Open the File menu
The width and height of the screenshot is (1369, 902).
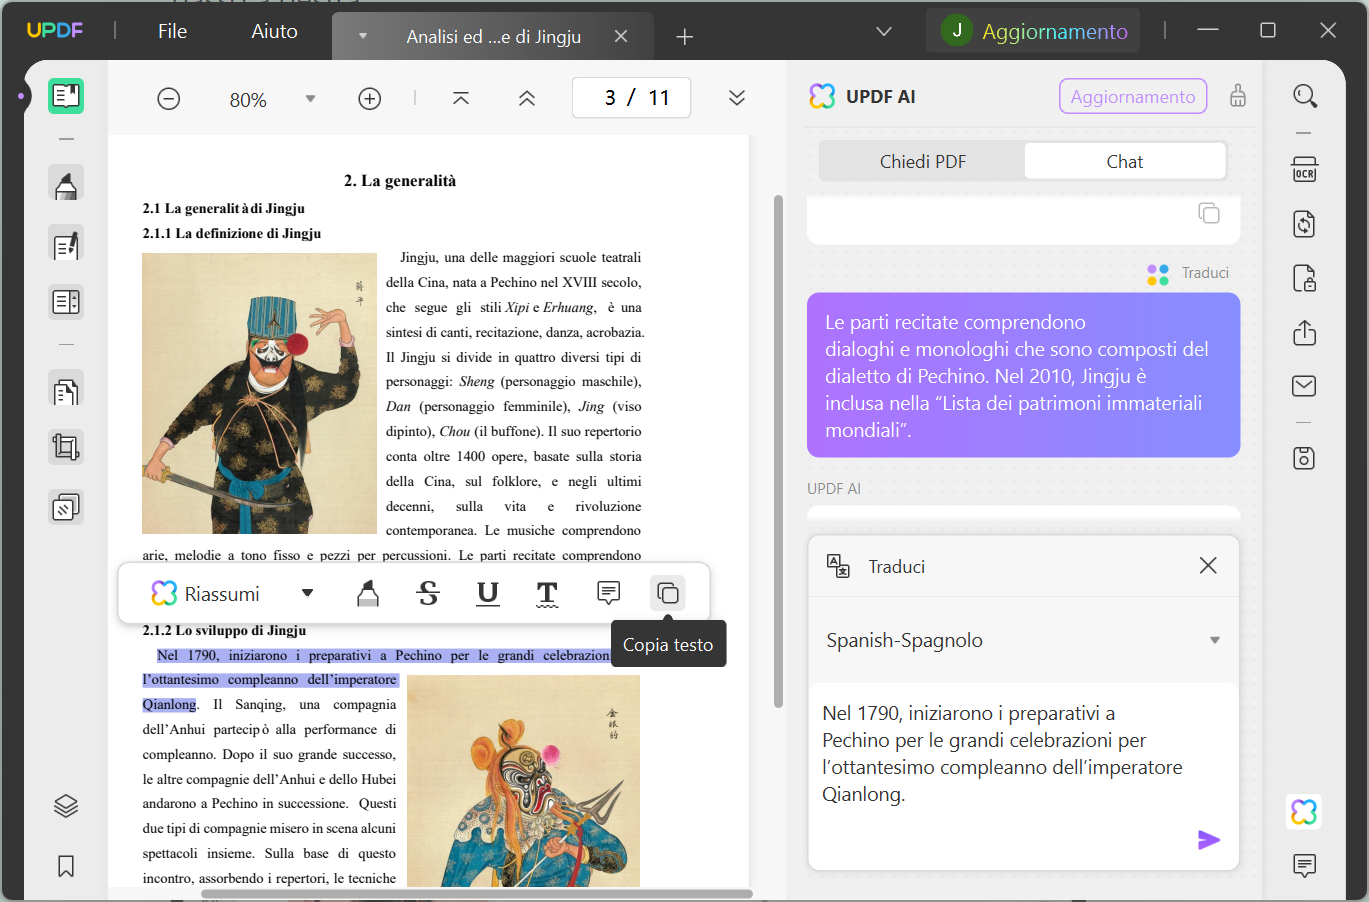coord(172,31)
